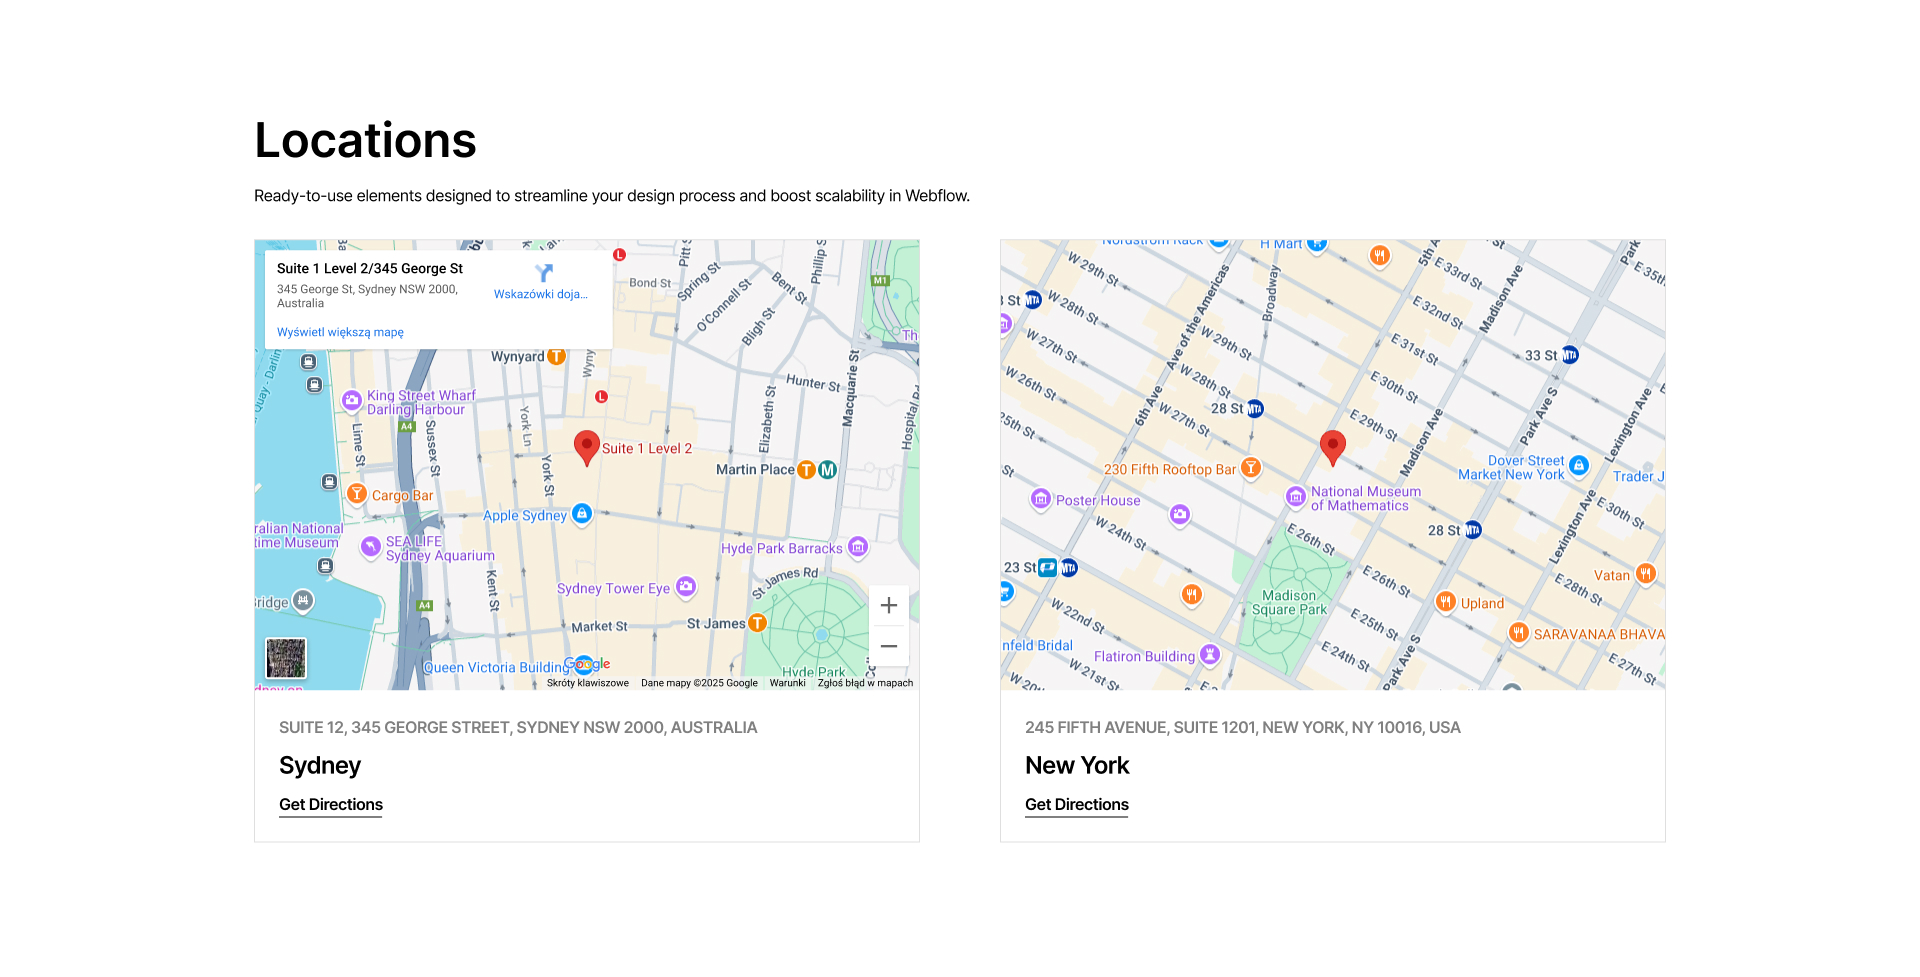Click 'Zgłoś błąd w mapach' link
Image resolution: width=1920 pixels, height=977 pixels.
[x=865, y=683]
